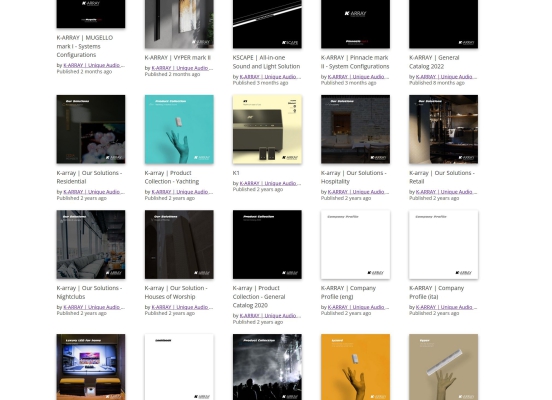This screenshot has width=552, height=400.
Task: Open the Pinnacle mark II cover thumbnail
Action: point(355,24)
